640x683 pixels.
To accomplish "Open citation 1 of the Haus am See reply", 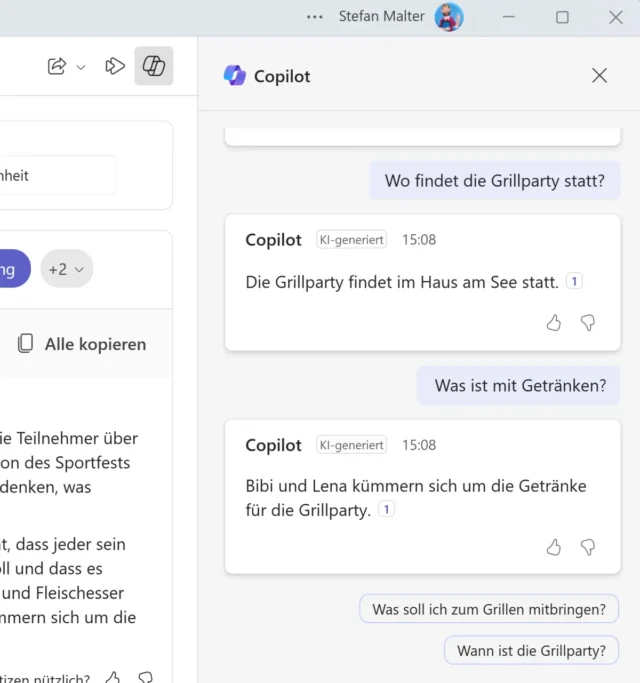I will [574, 282].
